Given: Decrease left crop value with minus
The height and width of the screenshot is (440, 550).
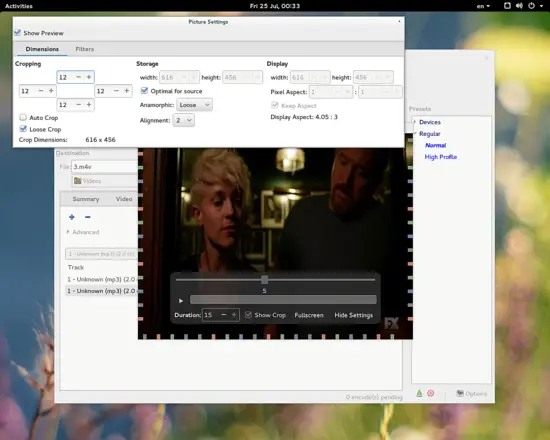Looking at the screenshot, I should (41, 91).
